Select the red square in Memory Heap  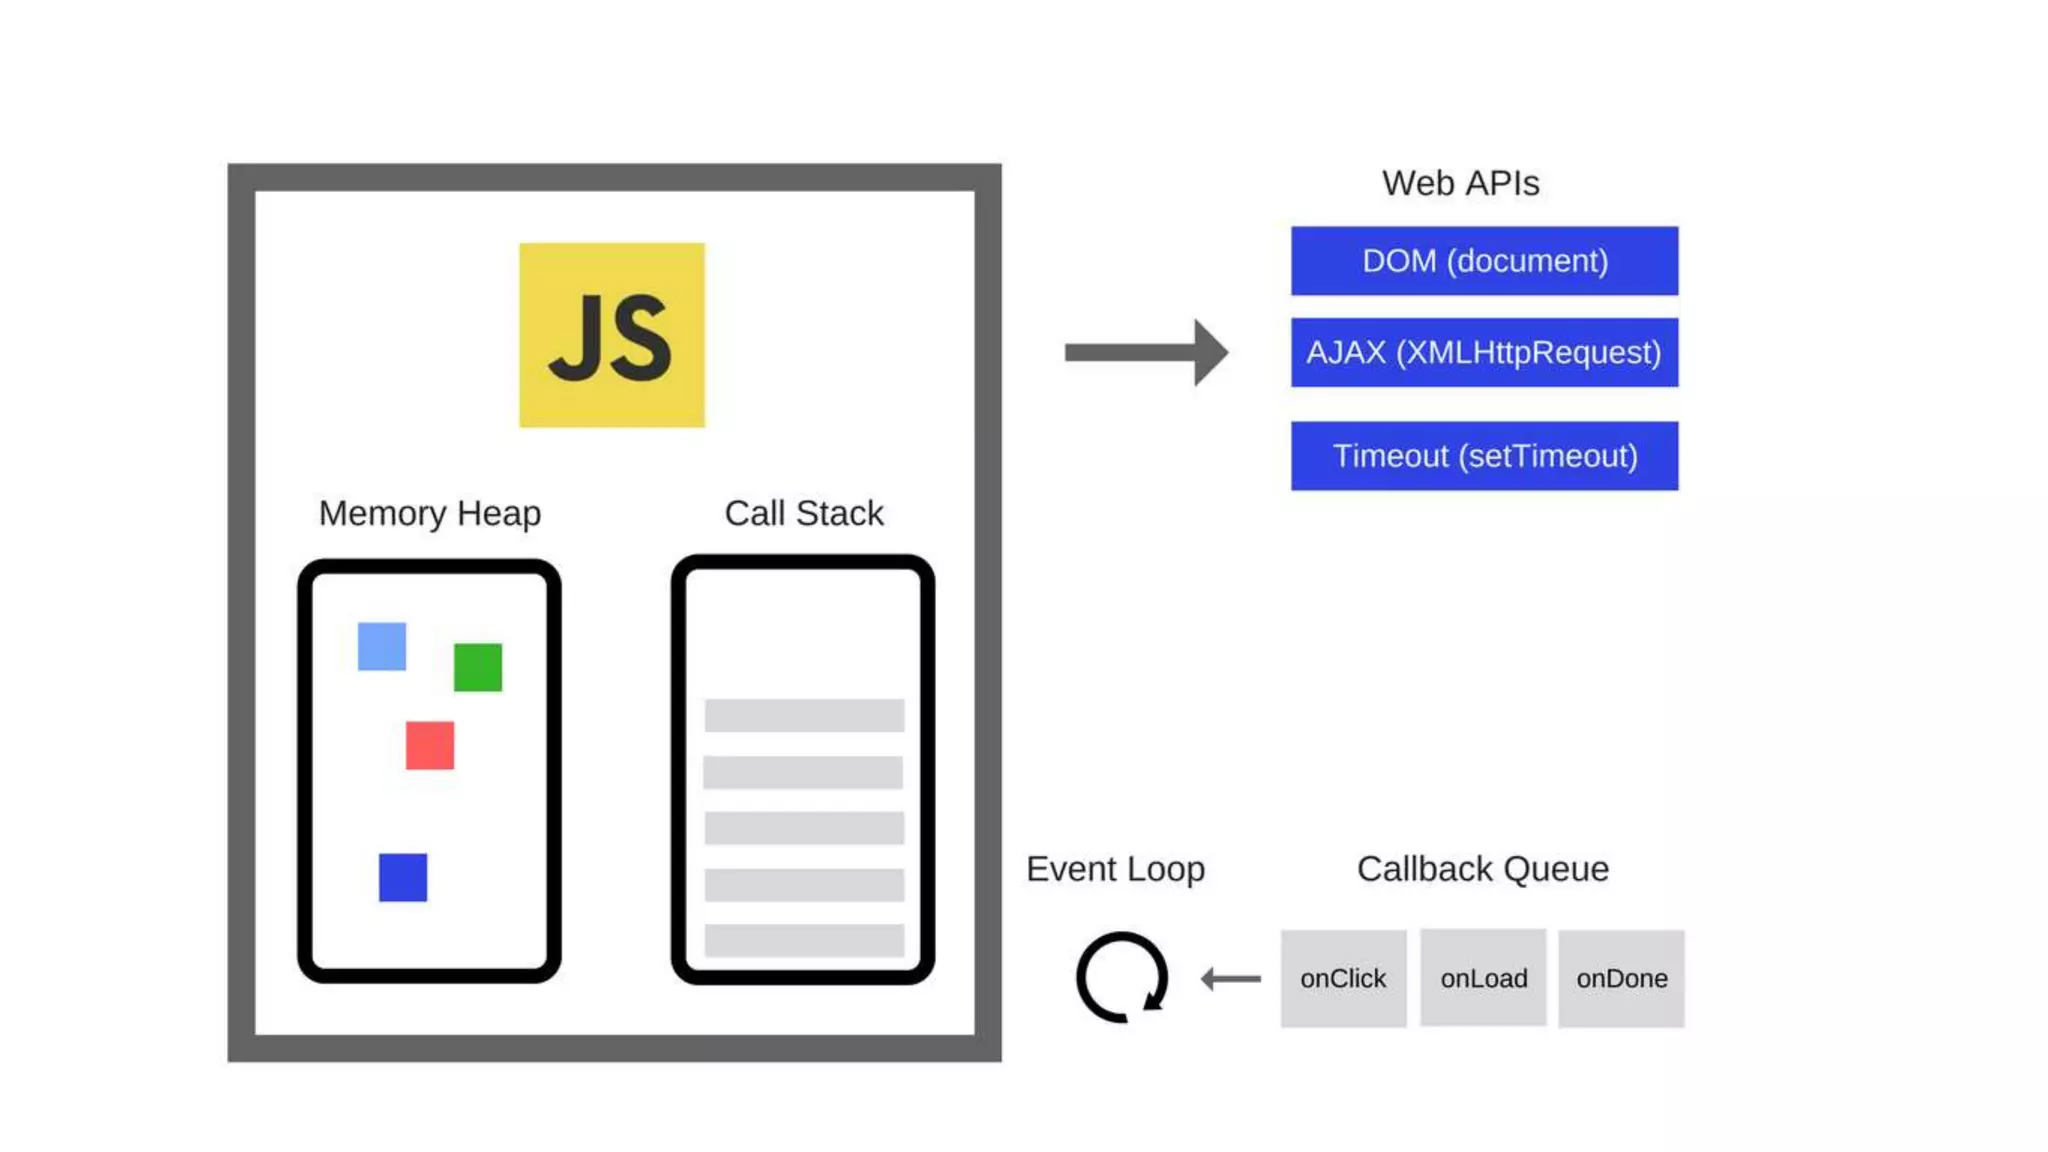(x=430, y=745)
